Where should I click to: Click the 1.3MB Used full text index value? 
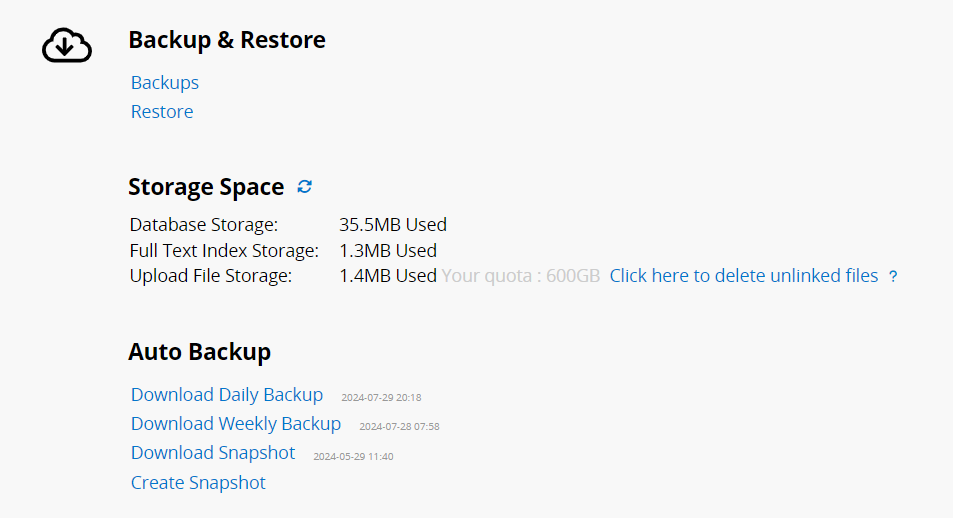(387, 251)
